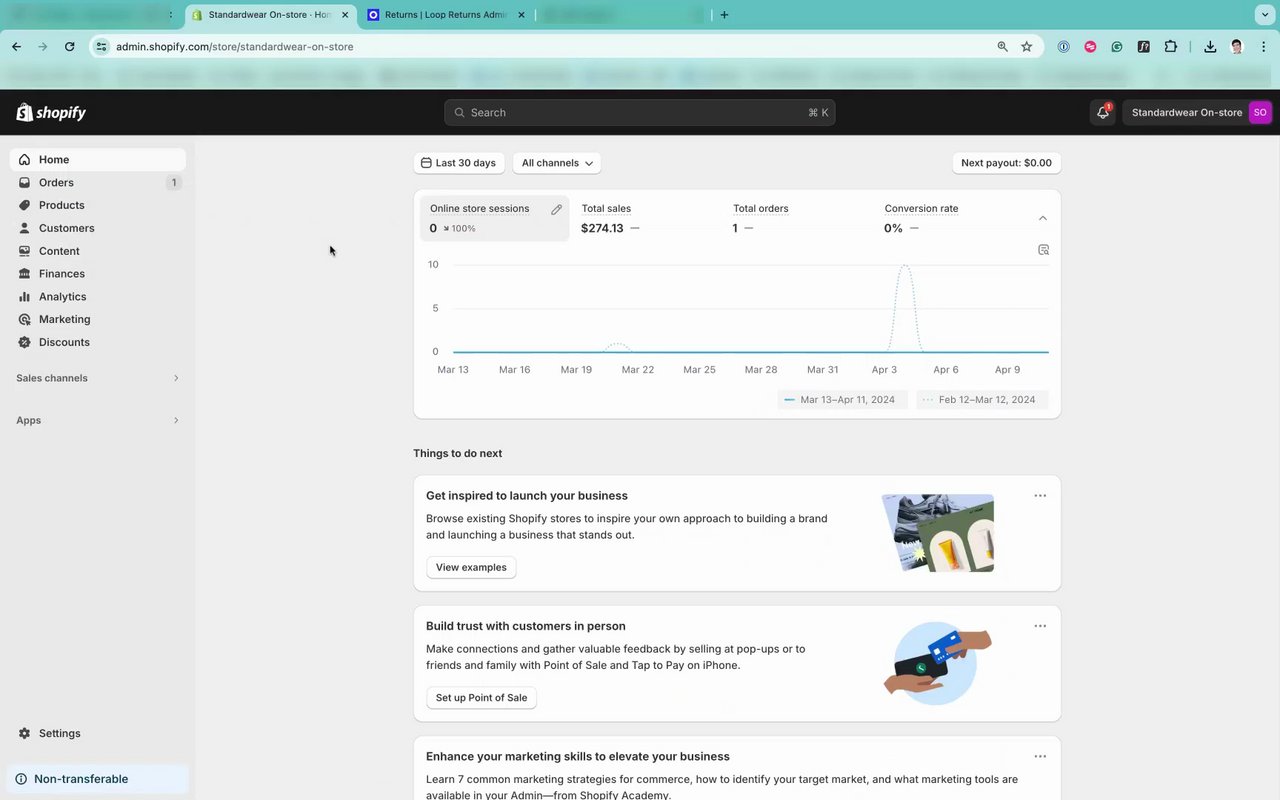Open the browser extensions puzzle icon
1280x800 pixels.
coord(1171,46)
